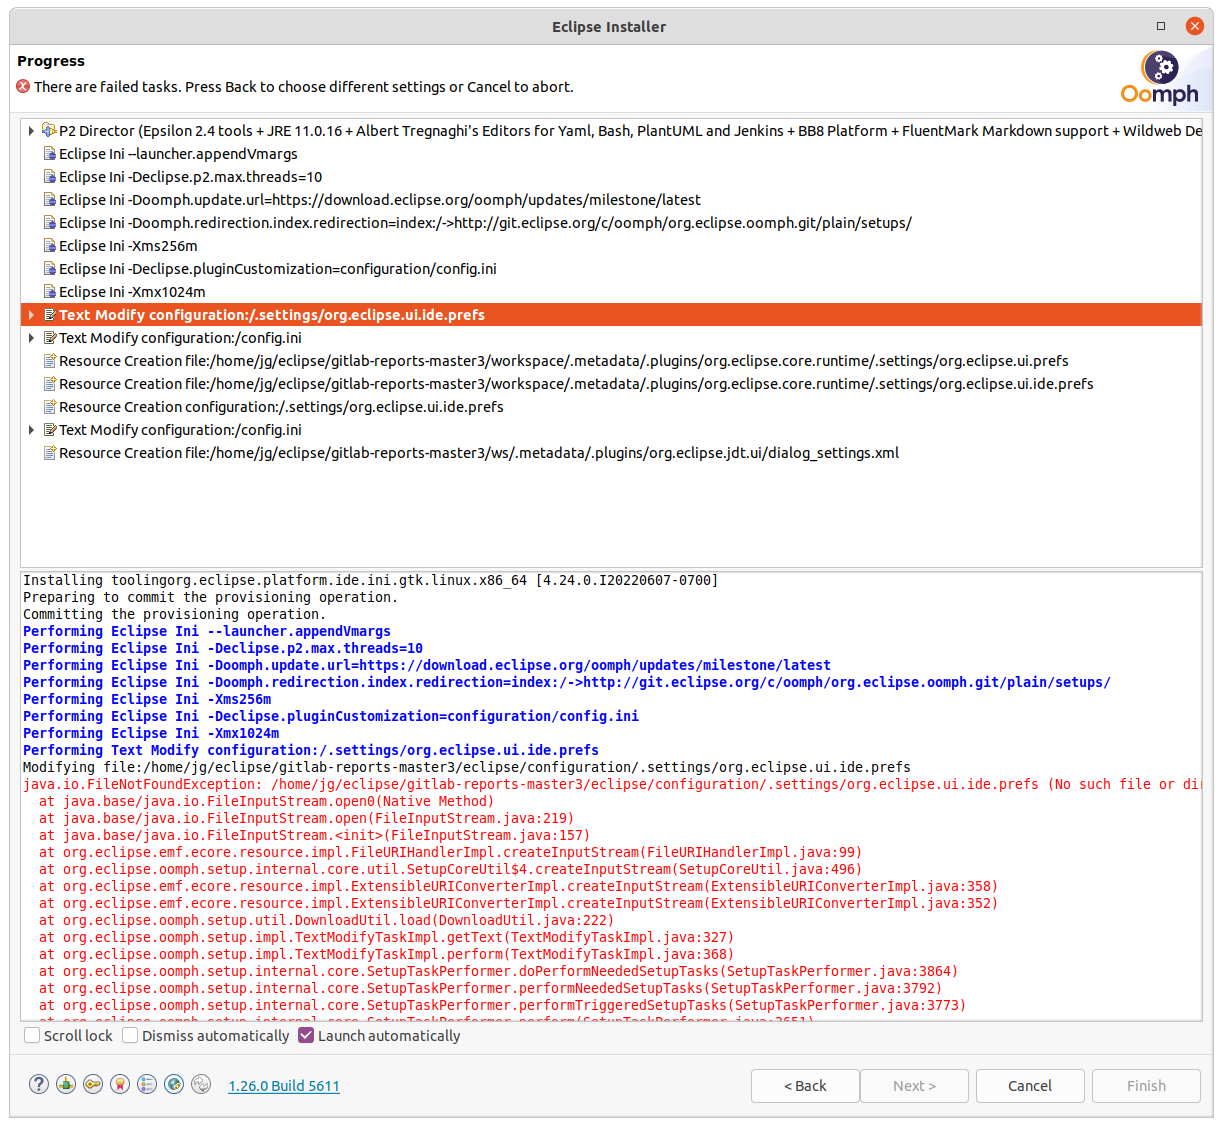Click the globe web links icon

tap(174, 1084)
